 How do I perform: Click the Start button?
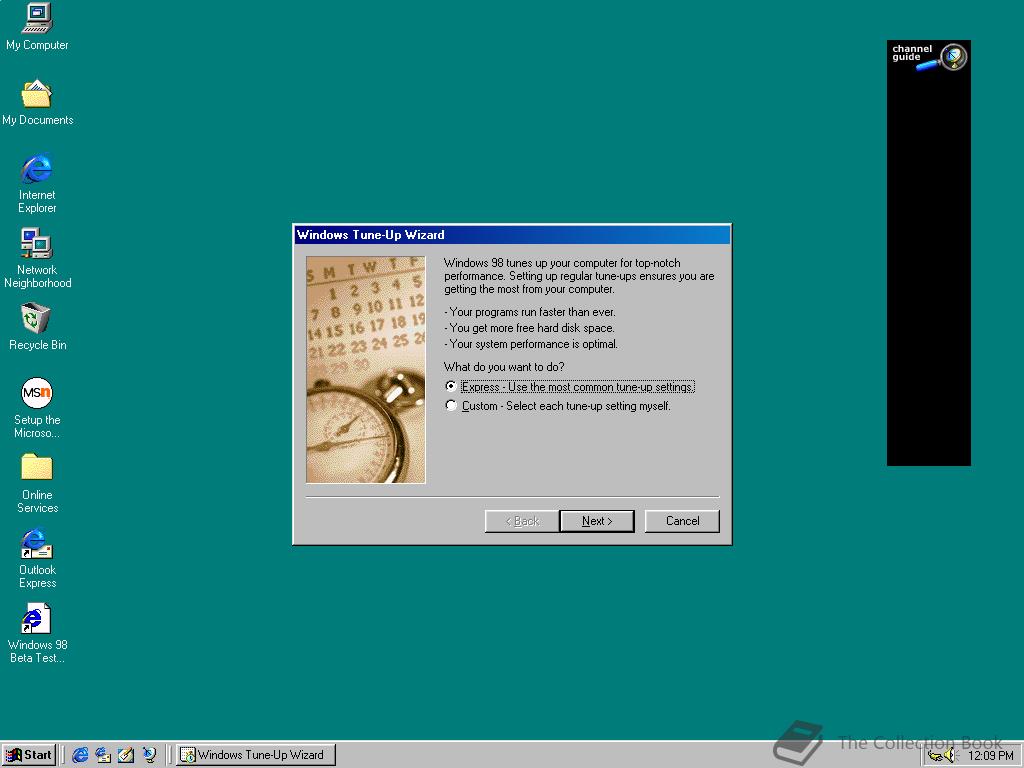click(29, 755)
